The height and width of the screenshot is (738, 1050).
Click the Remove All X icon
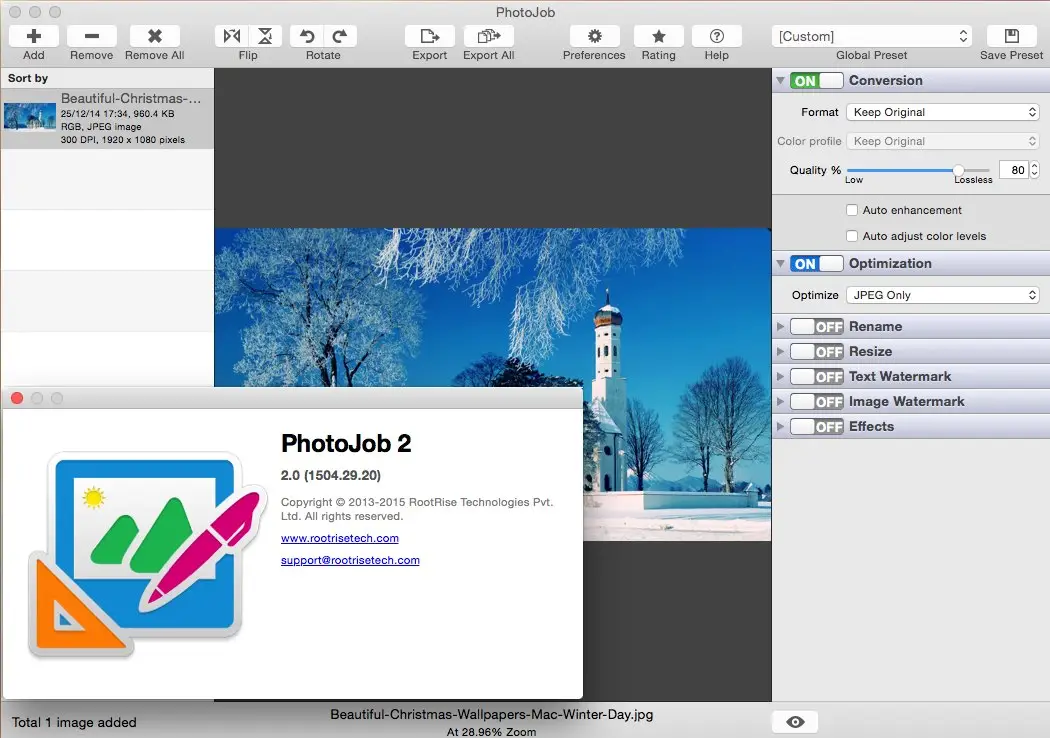click(x=155, y=36)
